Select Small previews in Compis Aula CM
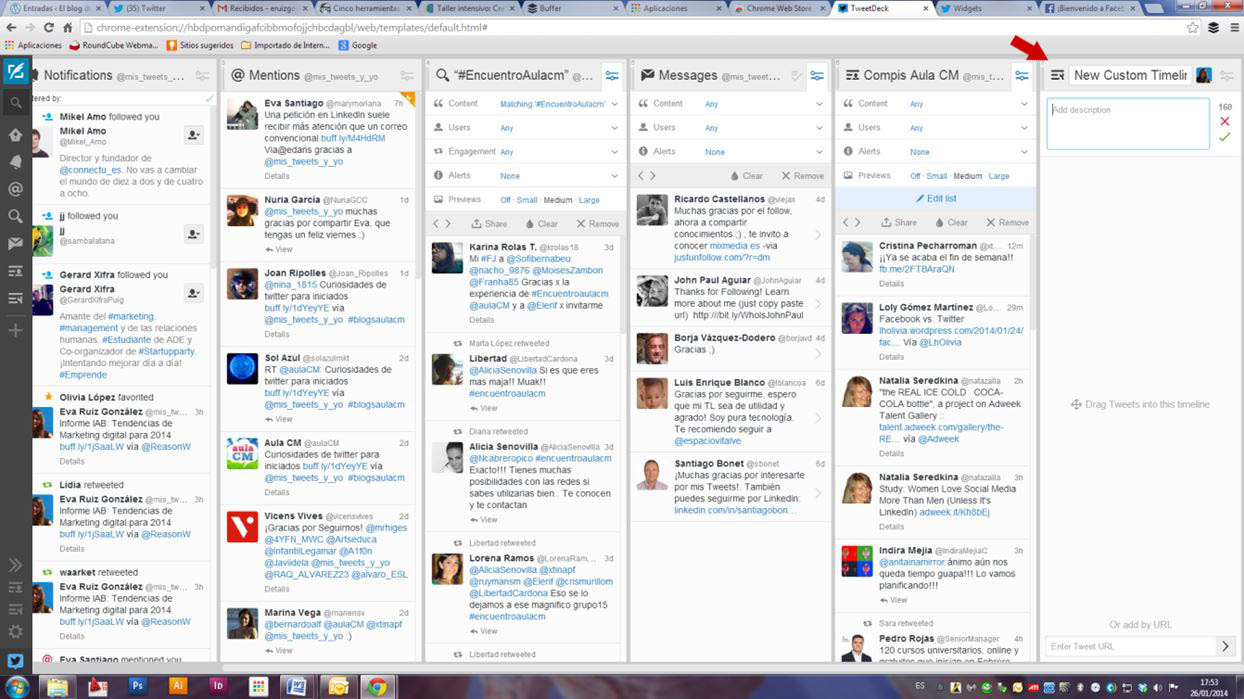This screenshot has height=699, width=1244. point(937,176)
